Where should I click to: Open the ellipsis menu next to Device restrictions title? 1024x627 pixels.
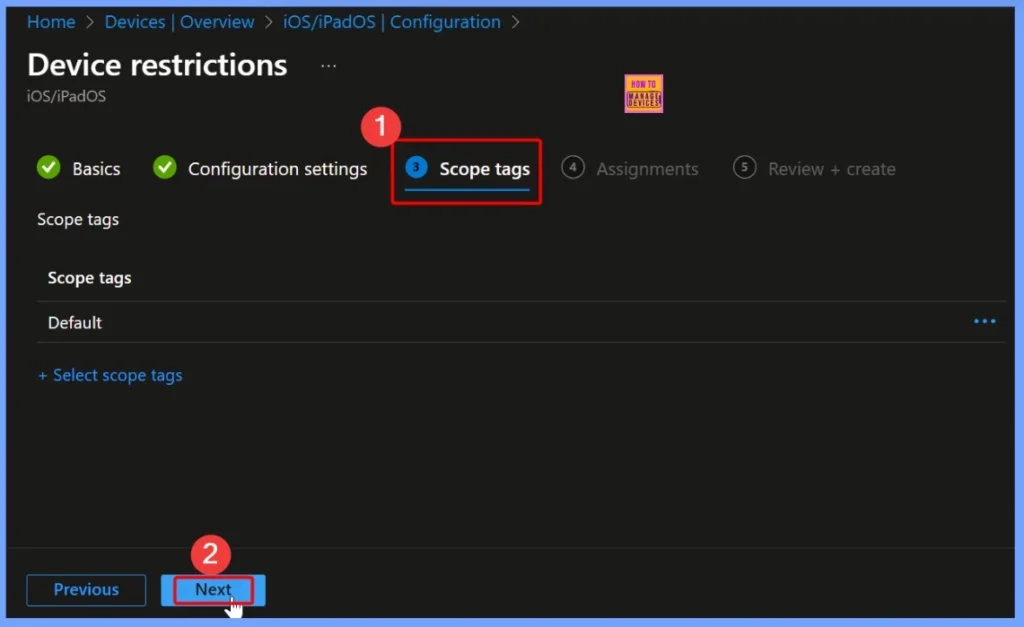328,64
